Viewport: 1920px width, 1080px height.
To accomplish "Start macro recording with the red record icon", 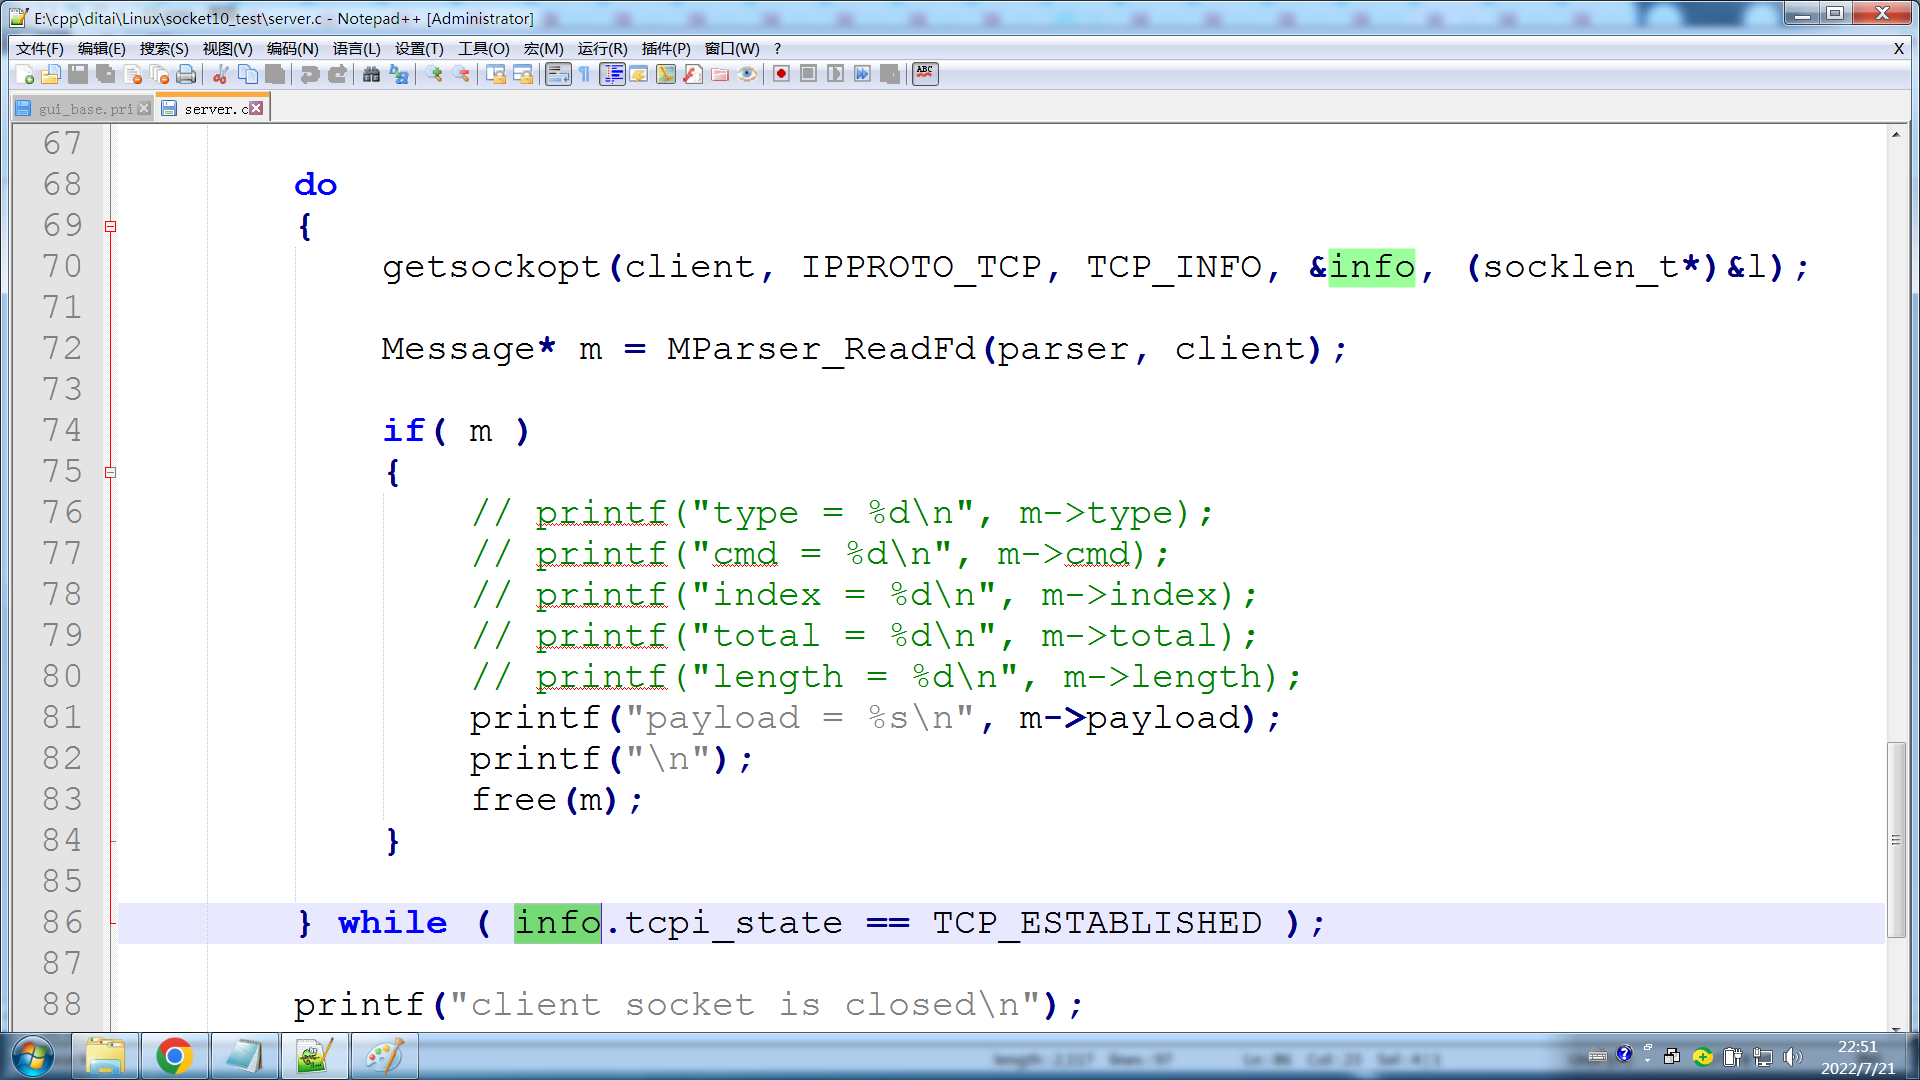I will point(781,74).
